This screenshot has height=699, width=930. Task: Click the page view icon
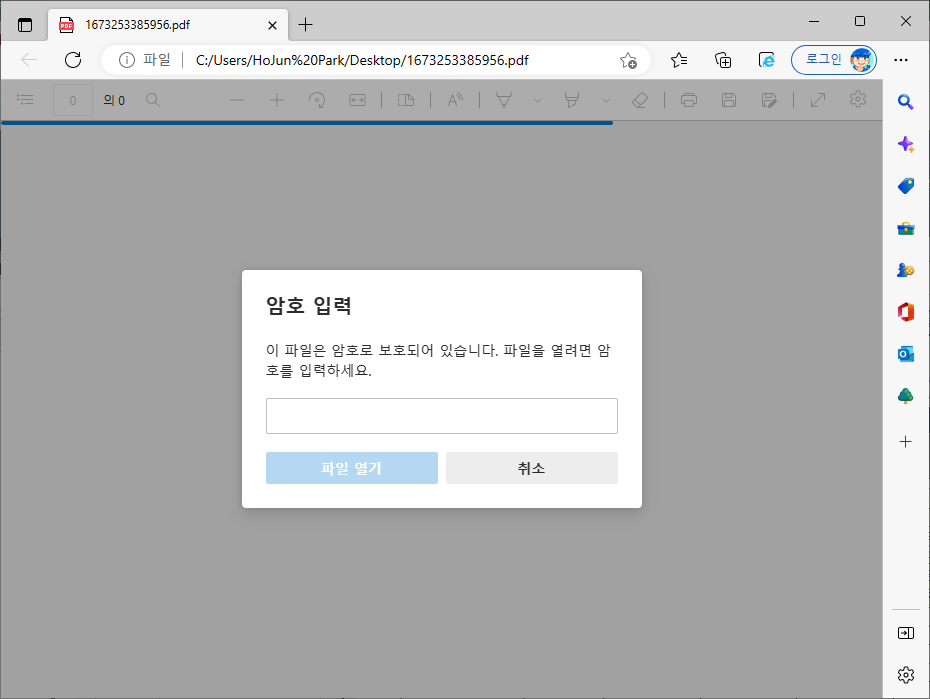[406, 100]
